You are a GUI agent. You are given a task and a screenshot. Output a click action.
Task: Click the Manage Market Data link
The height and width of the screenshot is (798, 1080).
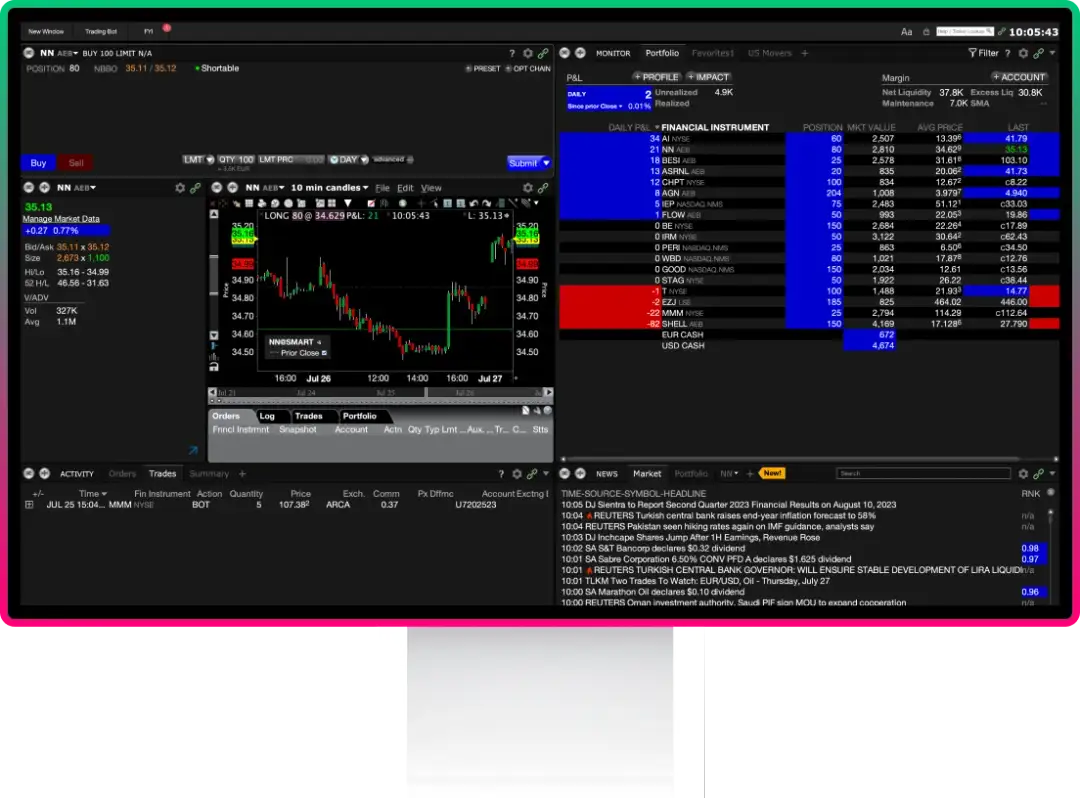pos(61,219)
